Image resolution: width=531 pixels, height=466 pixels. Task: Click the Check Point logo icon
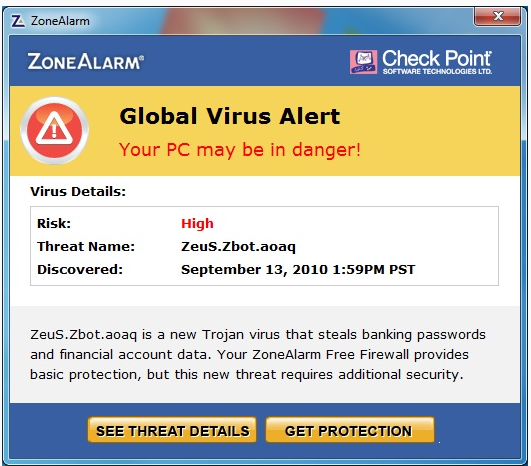[363, 62]
